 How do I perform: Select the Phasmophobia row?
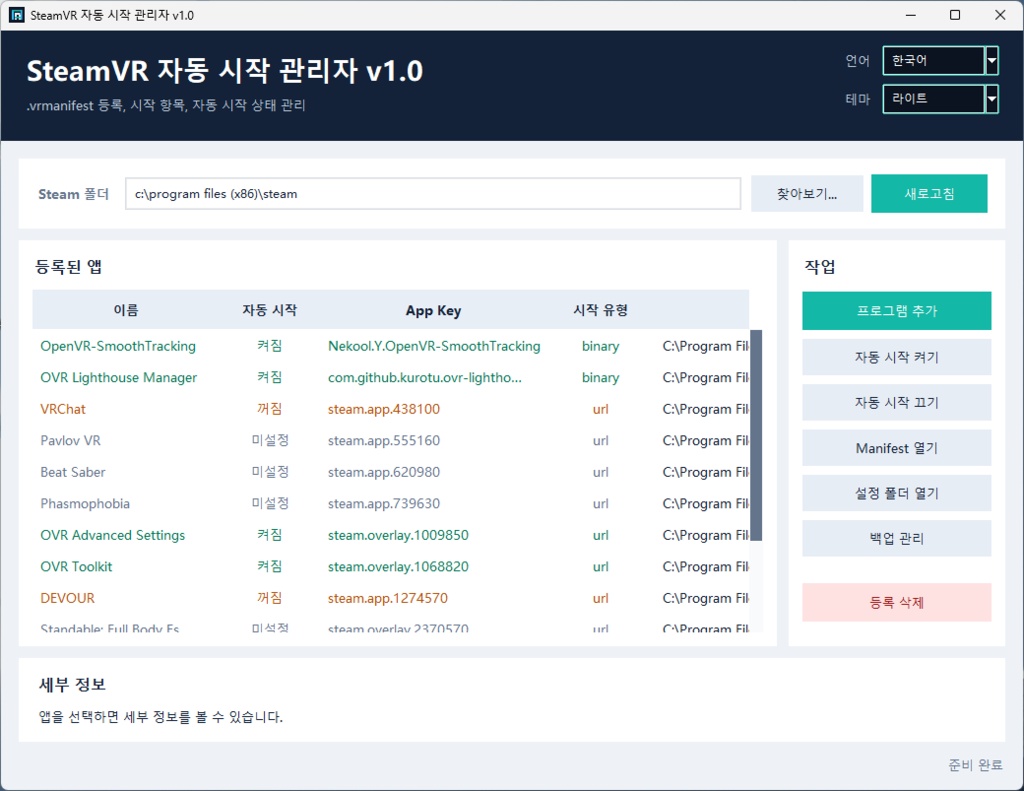click(391, 504)
